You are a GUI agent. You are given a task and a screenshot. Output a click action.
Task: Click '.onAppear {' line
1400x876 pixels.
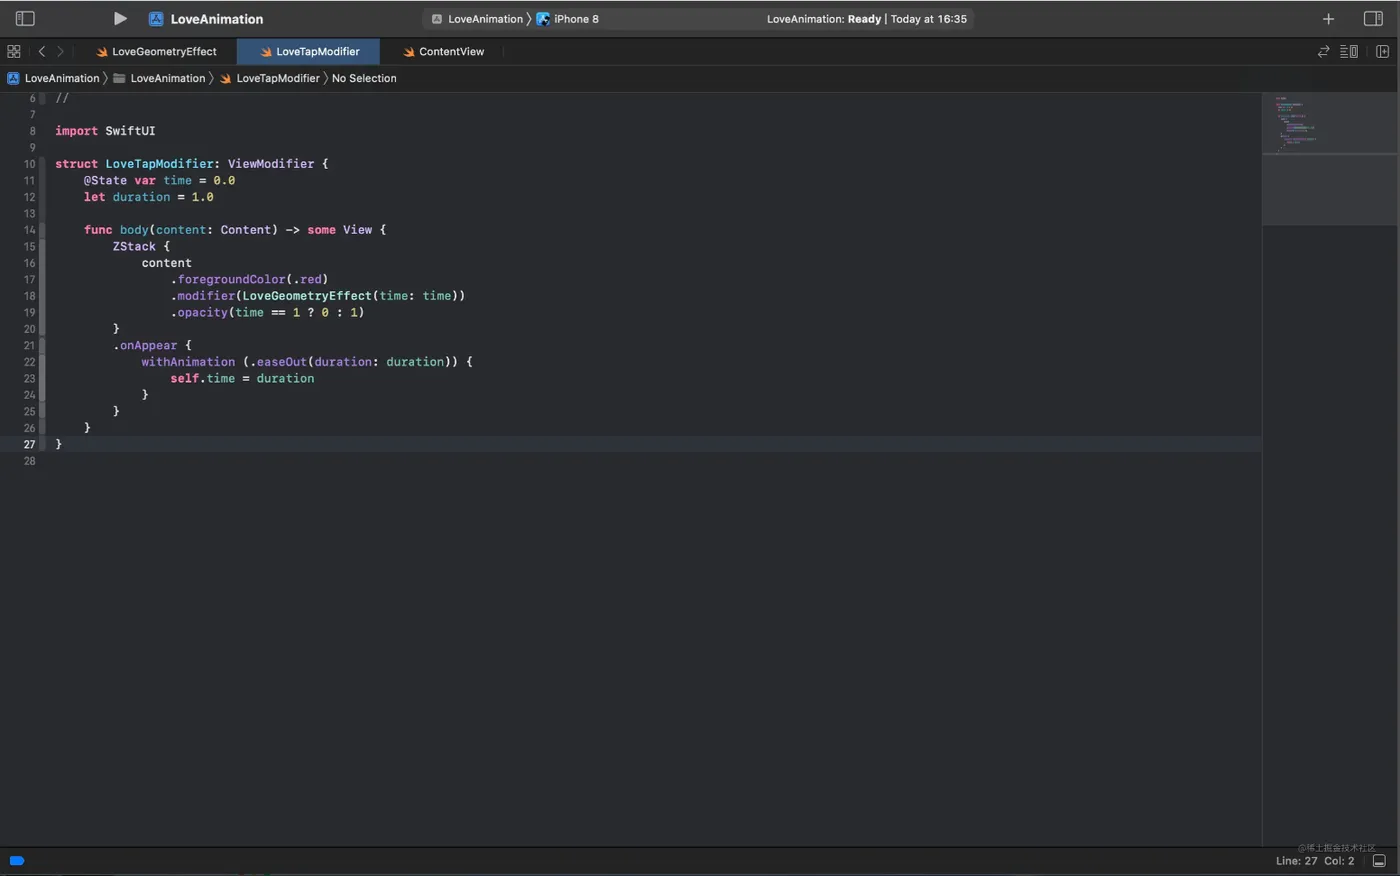coord(152,345)
